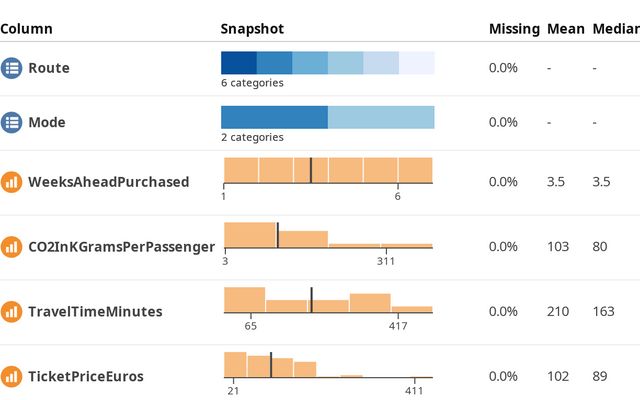Select the TravelTimeMinutes column name
The image size is (640, 400).
(x=95, y=311)
